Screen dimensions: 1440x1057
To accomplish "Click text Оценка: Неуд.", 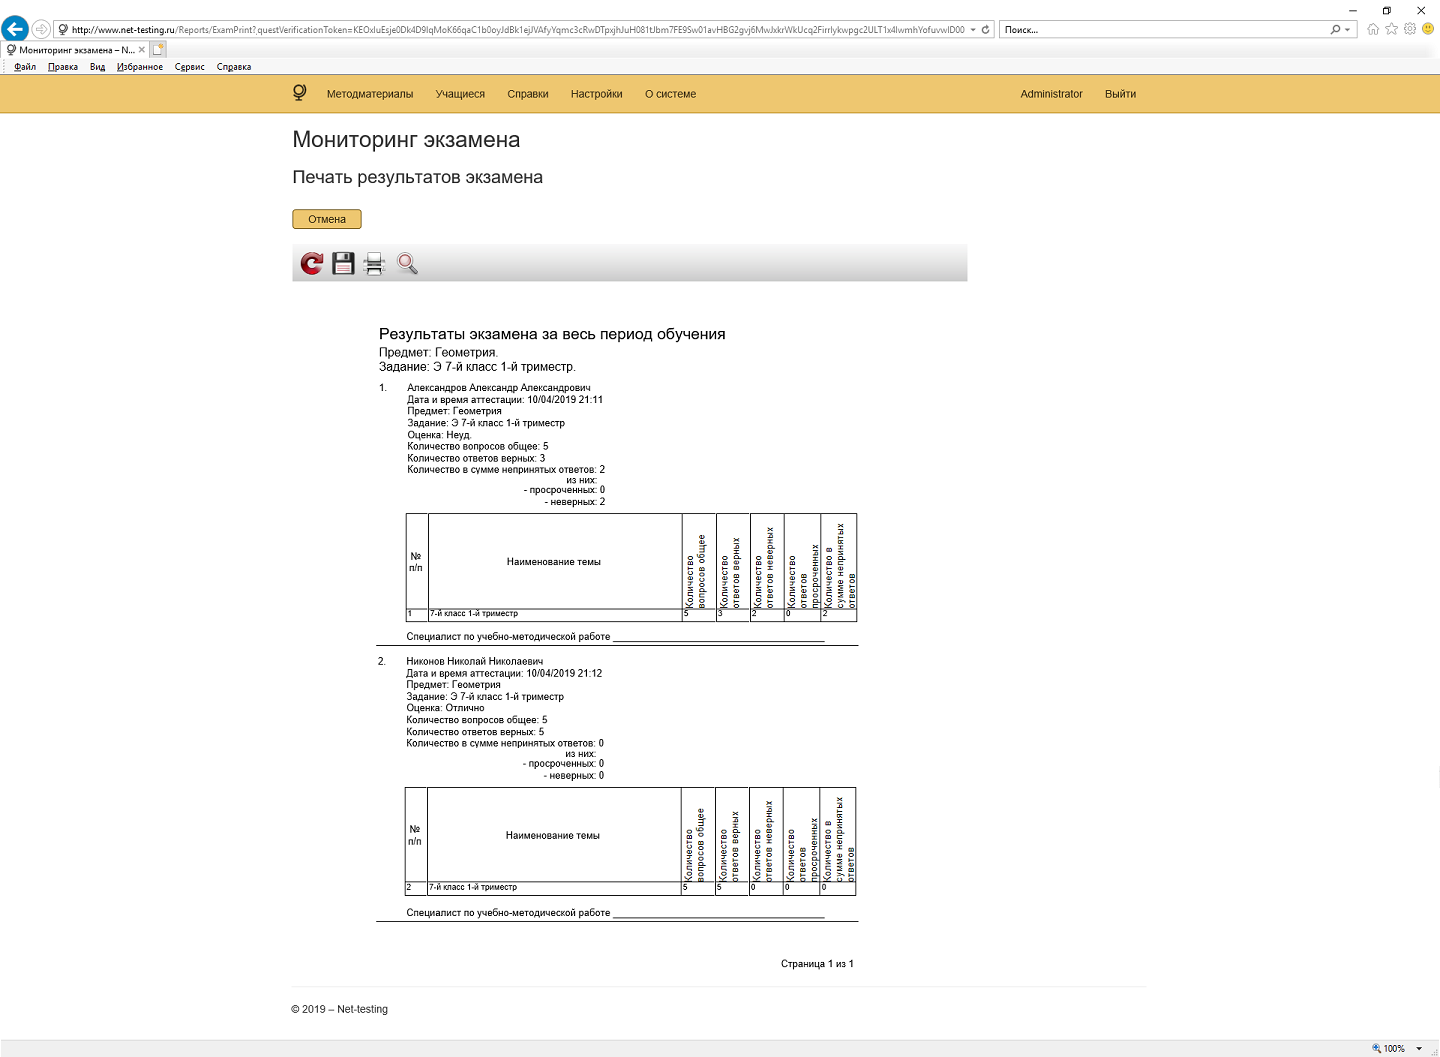I will click(439, 435).
